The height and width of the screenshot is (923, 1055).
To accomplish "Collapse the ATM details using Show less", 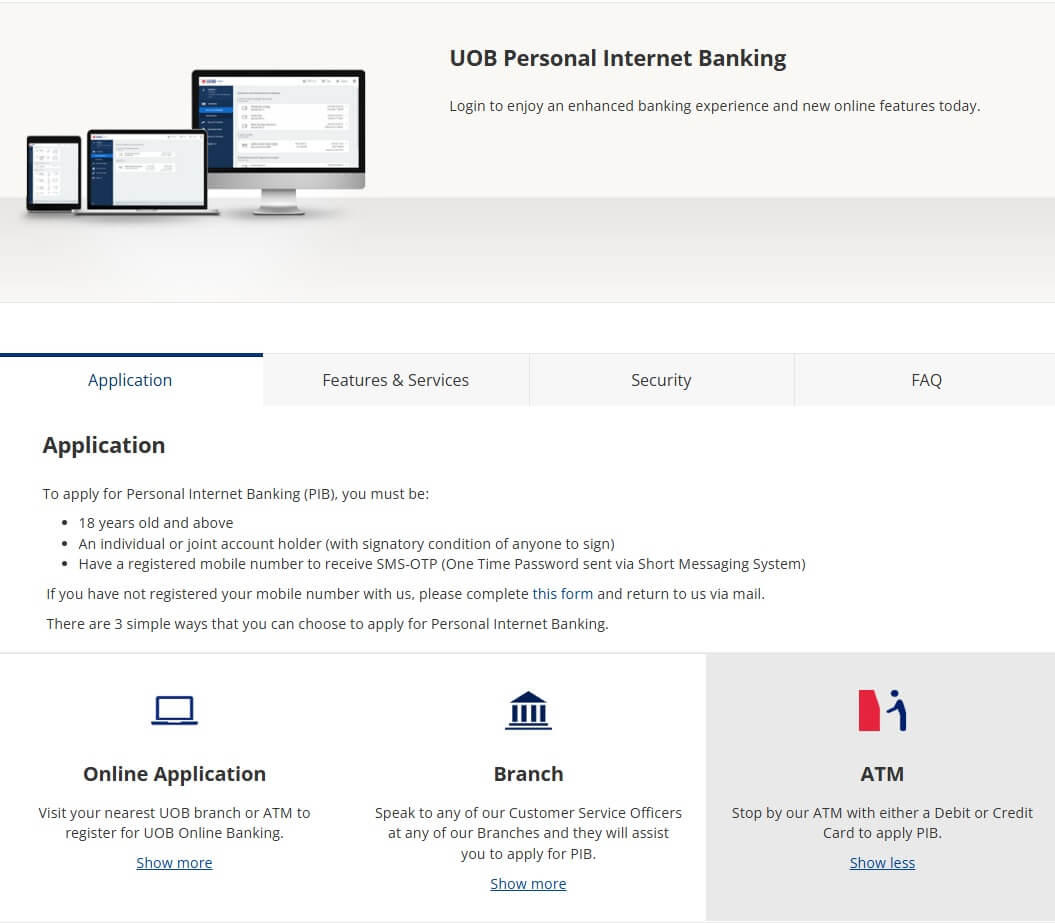I will (882, 862).
